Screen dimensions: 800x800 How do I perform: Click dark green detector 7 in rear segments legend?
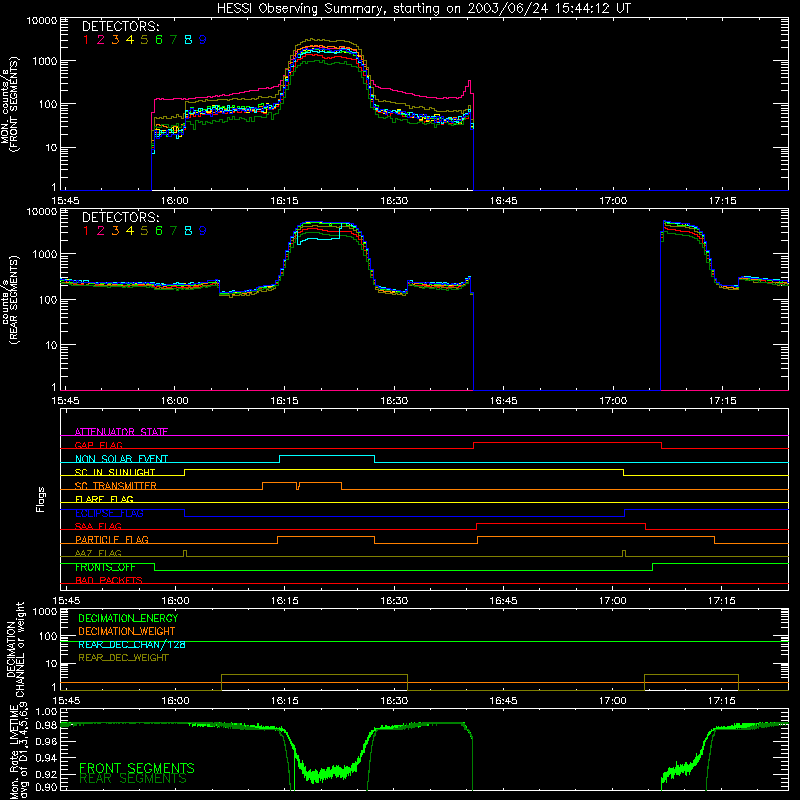tap(173, 231)
